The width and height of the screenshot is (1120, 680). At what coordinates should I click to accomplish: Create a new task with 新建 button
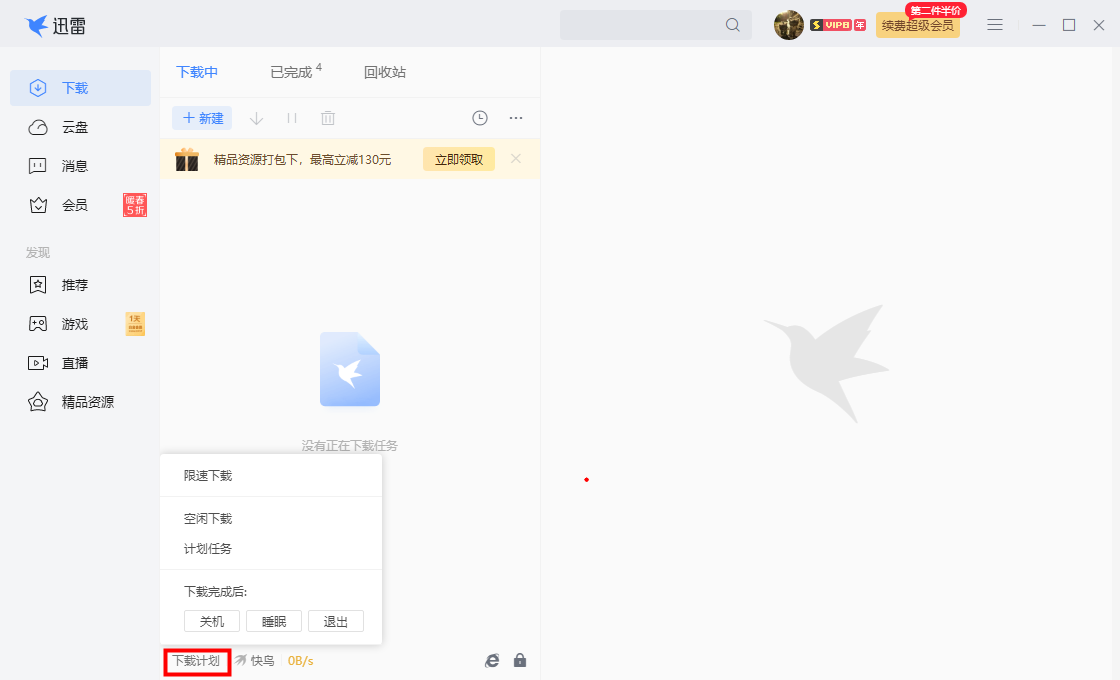201,117
